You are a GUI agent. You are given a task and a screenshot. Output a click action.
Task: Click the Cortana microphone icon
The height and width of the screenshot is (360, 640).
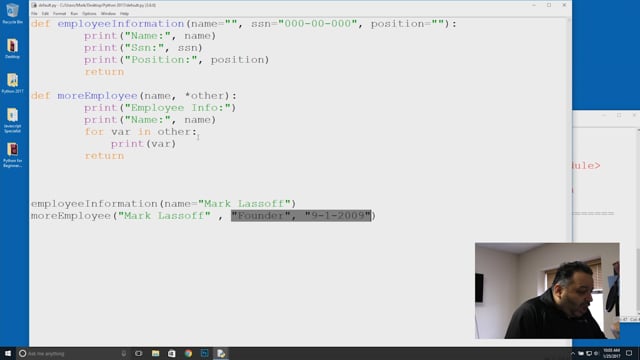pos(124,353)
